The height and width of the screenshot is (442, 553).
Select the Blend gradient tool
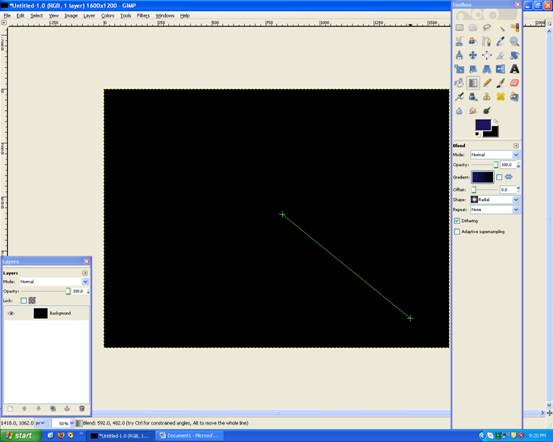click(x=473, y=83)
